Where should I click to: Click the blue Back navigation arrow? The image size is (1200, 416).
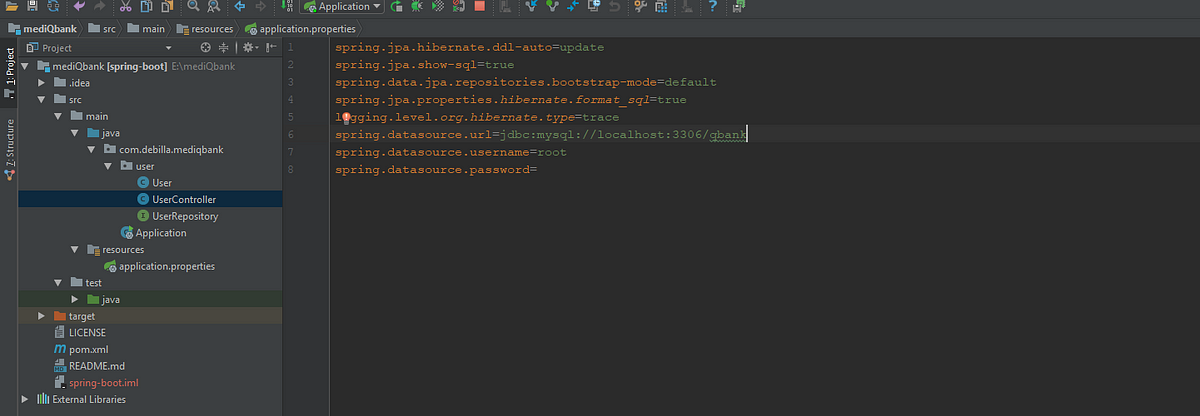(240, 7)
